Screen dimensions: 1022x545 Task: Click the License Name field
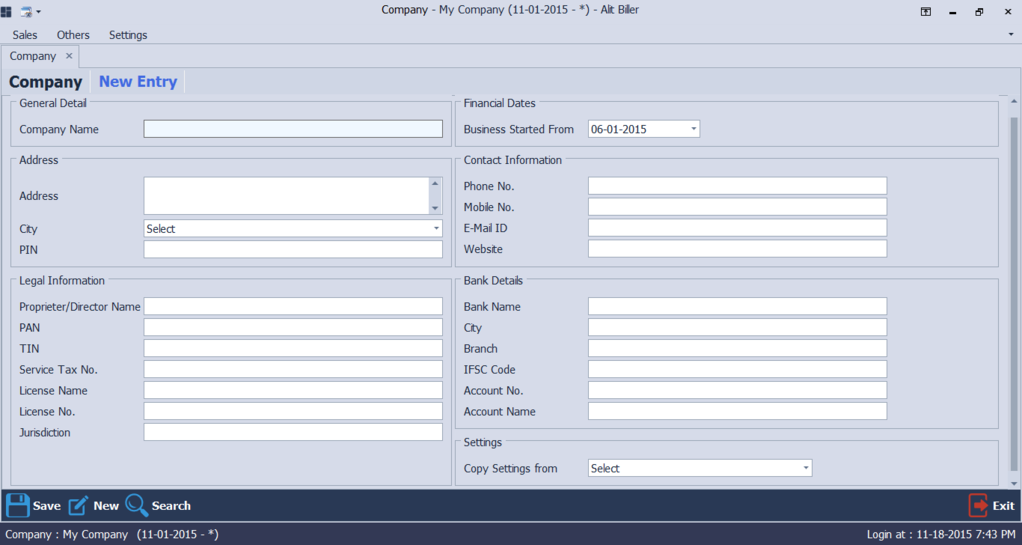click(x=293, y=390)
